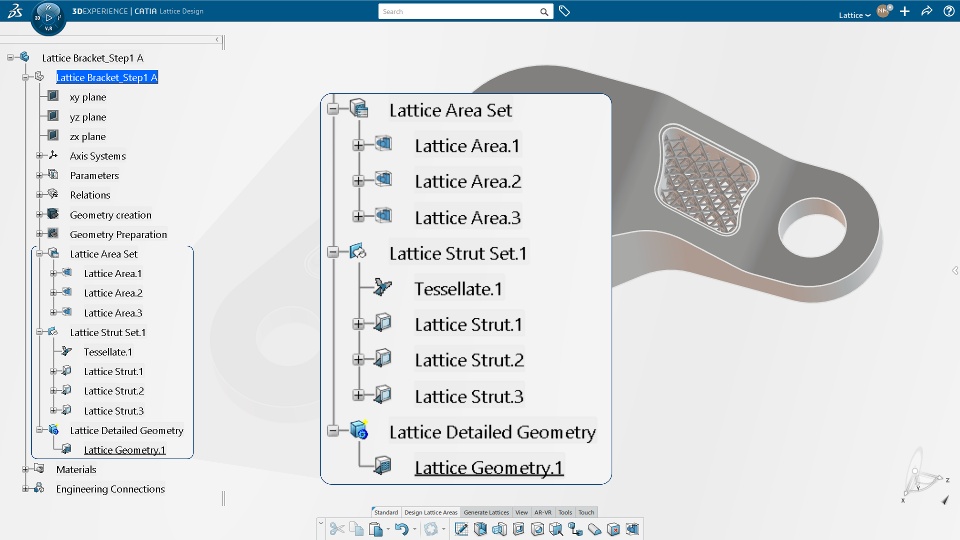Collapse tree panel with left chevron
This screenshot has width=960, height=540.
pos(217,39)
